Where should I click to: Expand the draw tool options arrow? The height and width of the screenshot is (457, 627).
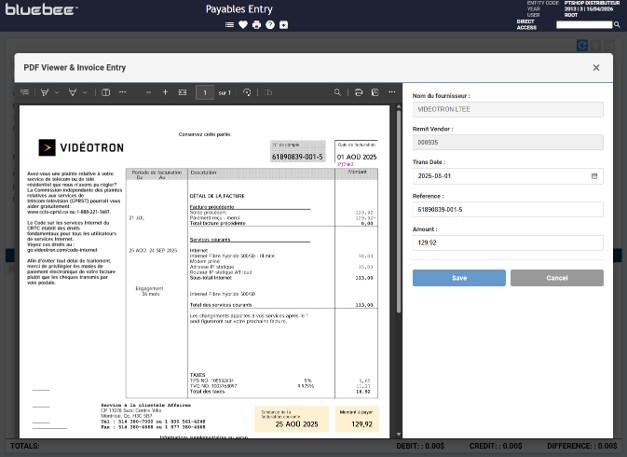[85, 92]
